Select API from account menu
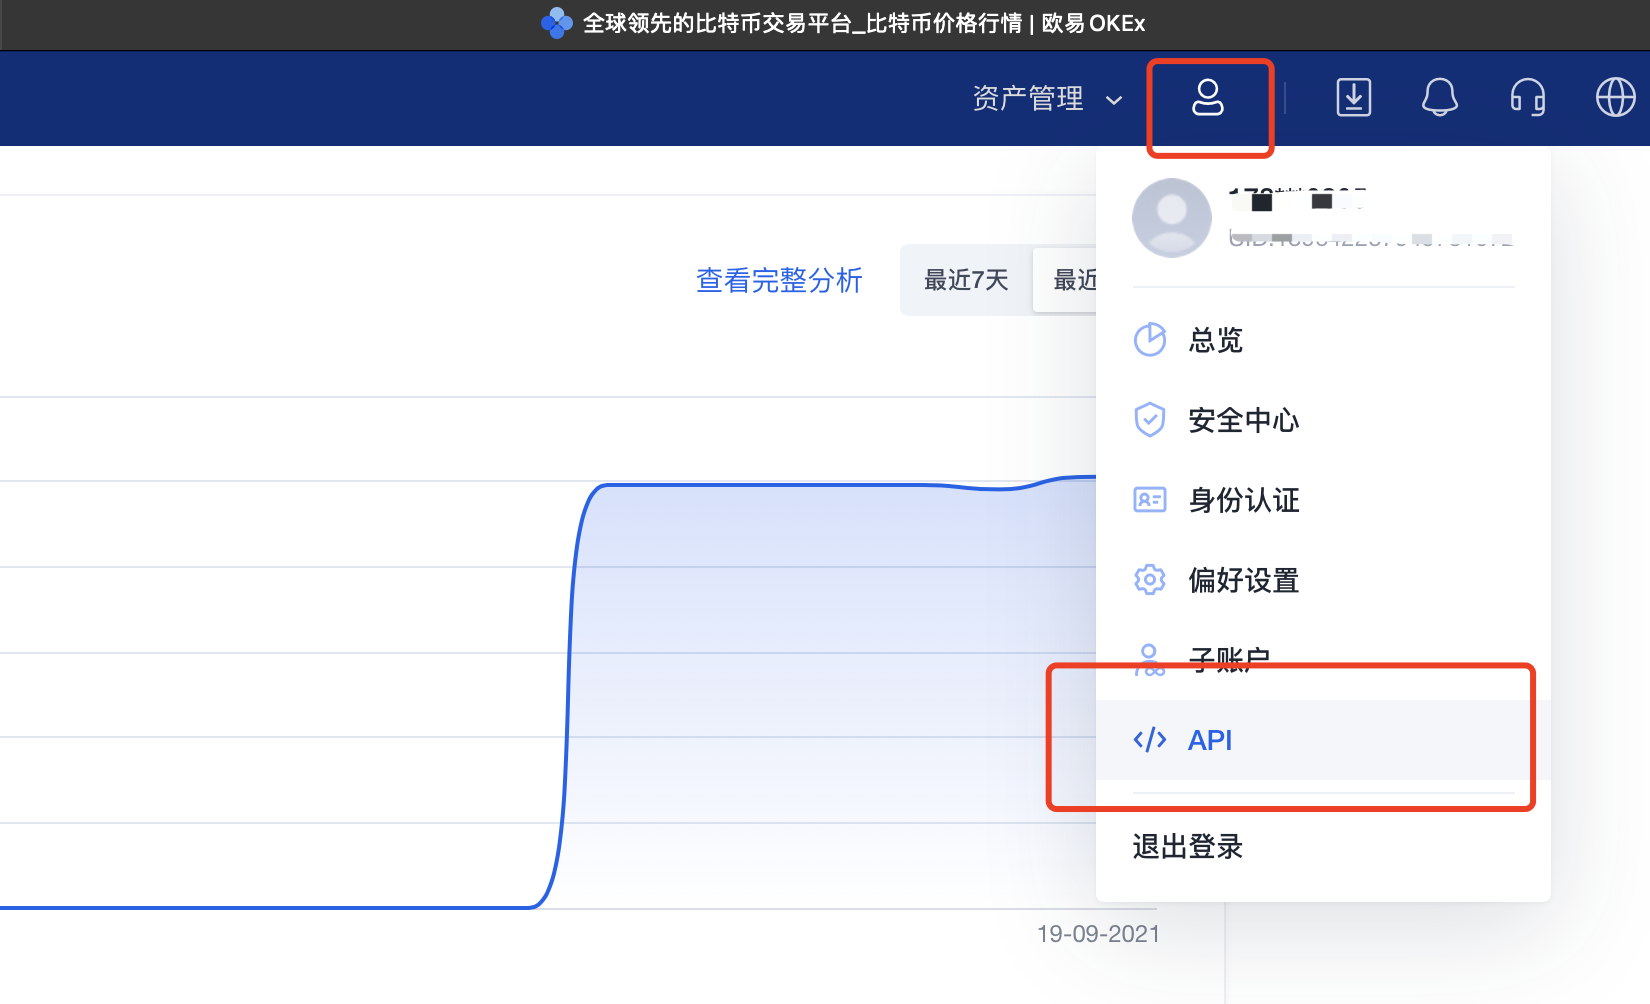The width and height of the screenshot is (1650, 1004). tap(1323, 740)
